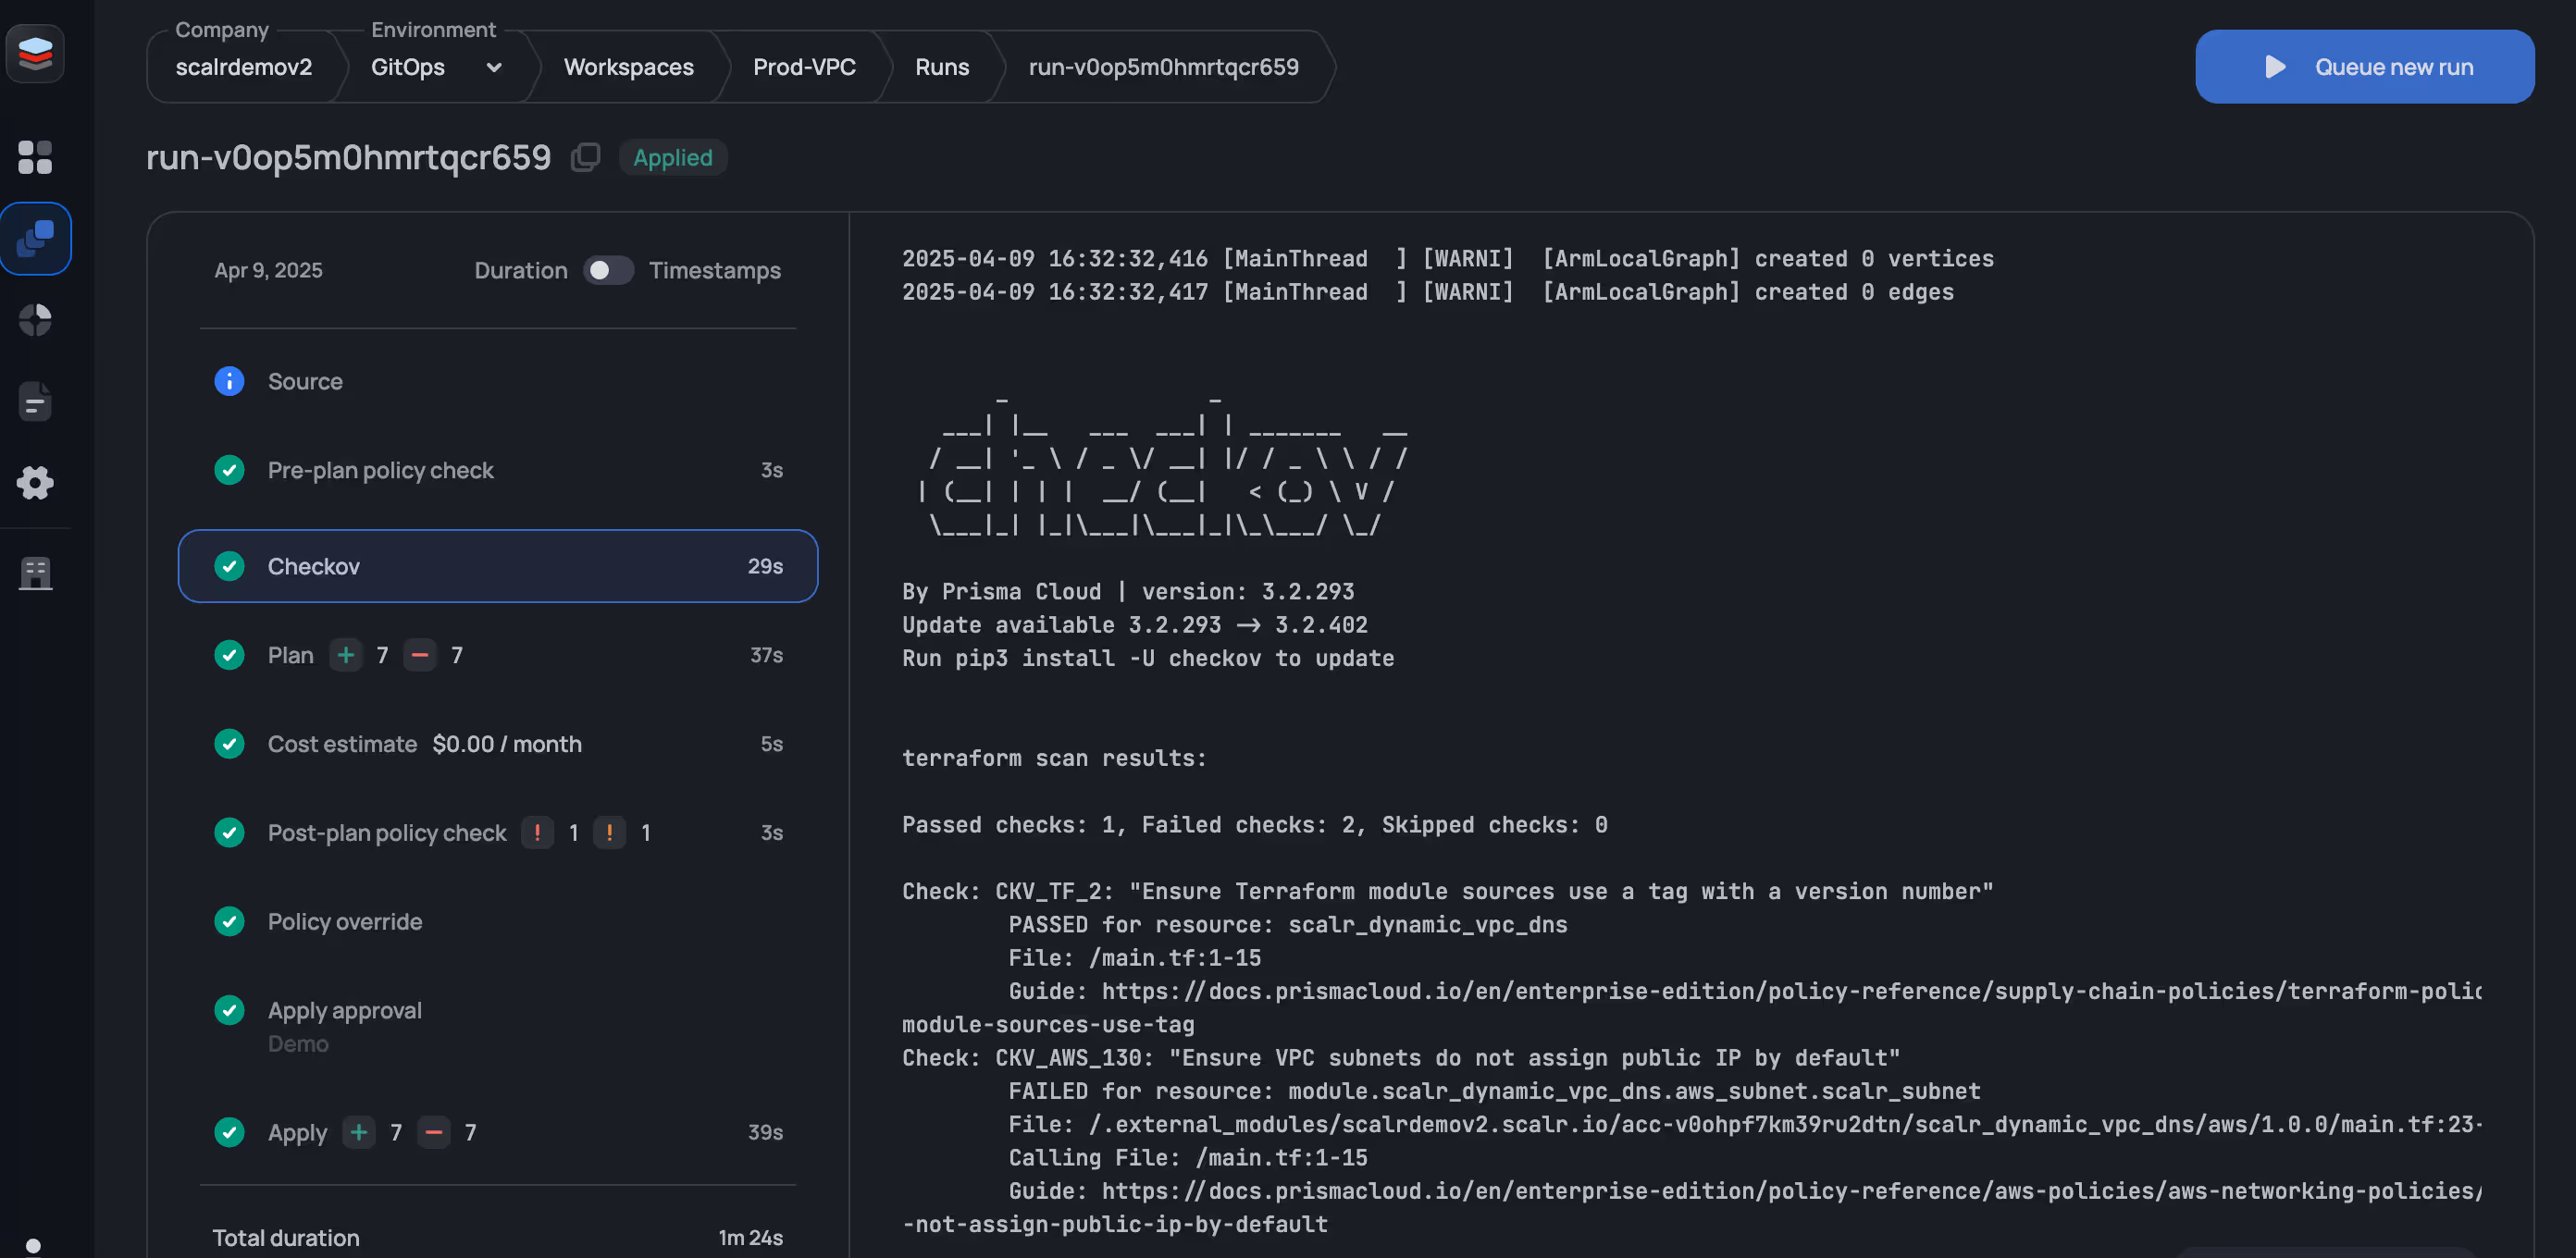Open the aws-networking-policies guide URL in log
This screenshot has height=1258, width=2576.
[x=1791, y=1191]
